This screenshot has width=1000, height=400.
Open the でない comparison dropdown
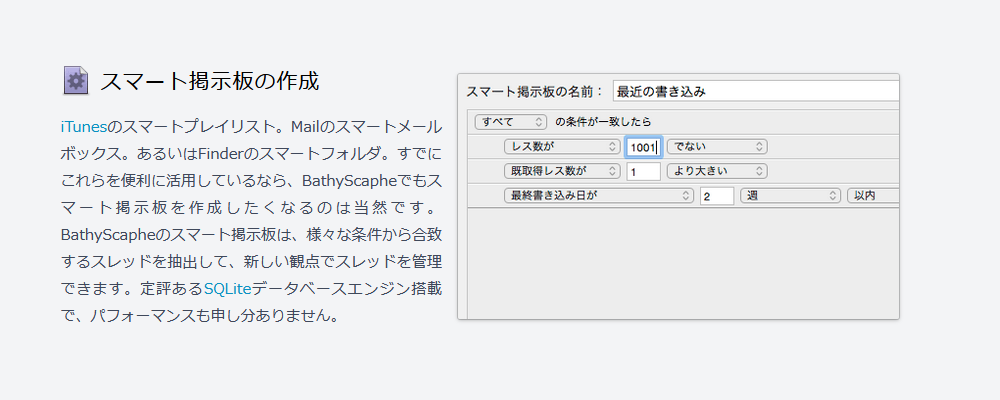(717, 147)
